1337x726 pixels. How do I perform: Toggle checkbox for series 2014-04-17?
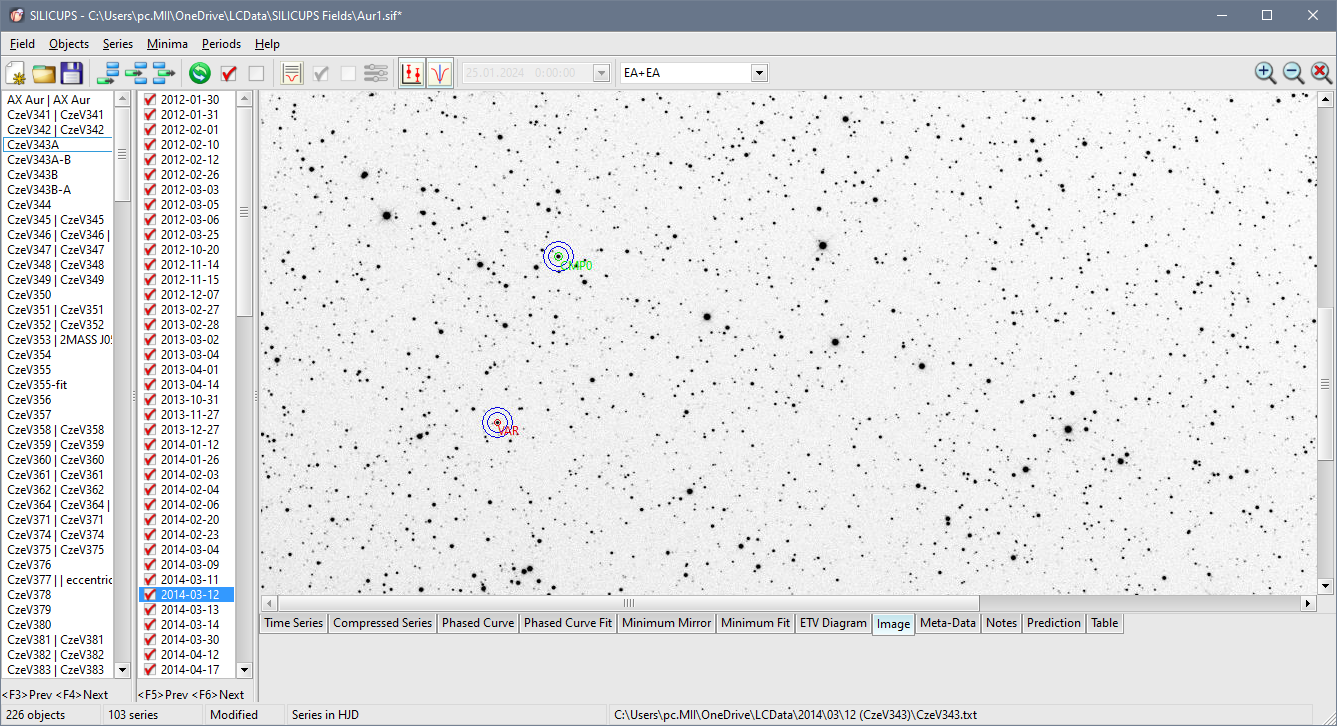[150, 670]
